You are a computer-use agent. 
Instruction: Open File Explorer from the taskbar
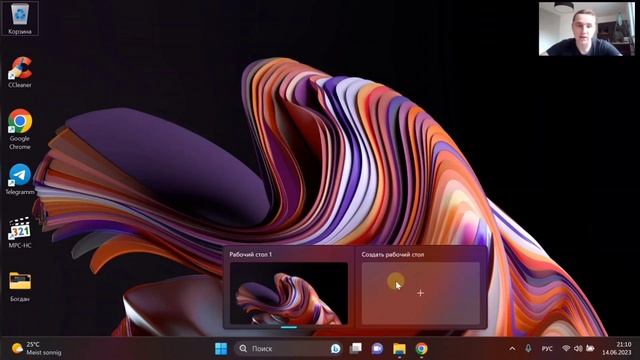tap(399, 349)
